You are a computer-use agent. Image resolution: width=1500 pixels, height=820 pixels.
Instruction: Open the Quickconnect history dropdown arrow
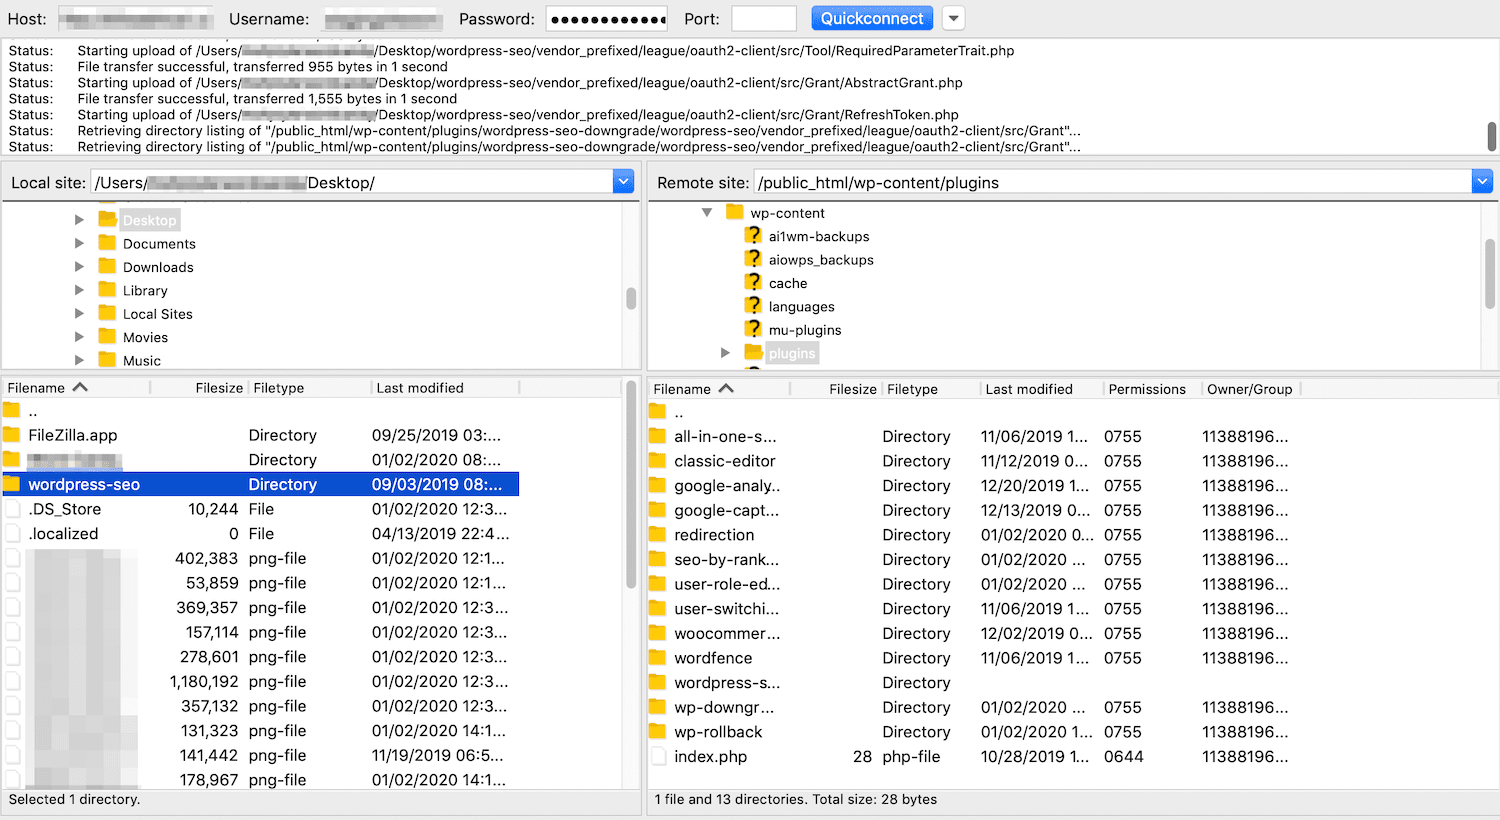pyautogui.click(x=952, y=17)
